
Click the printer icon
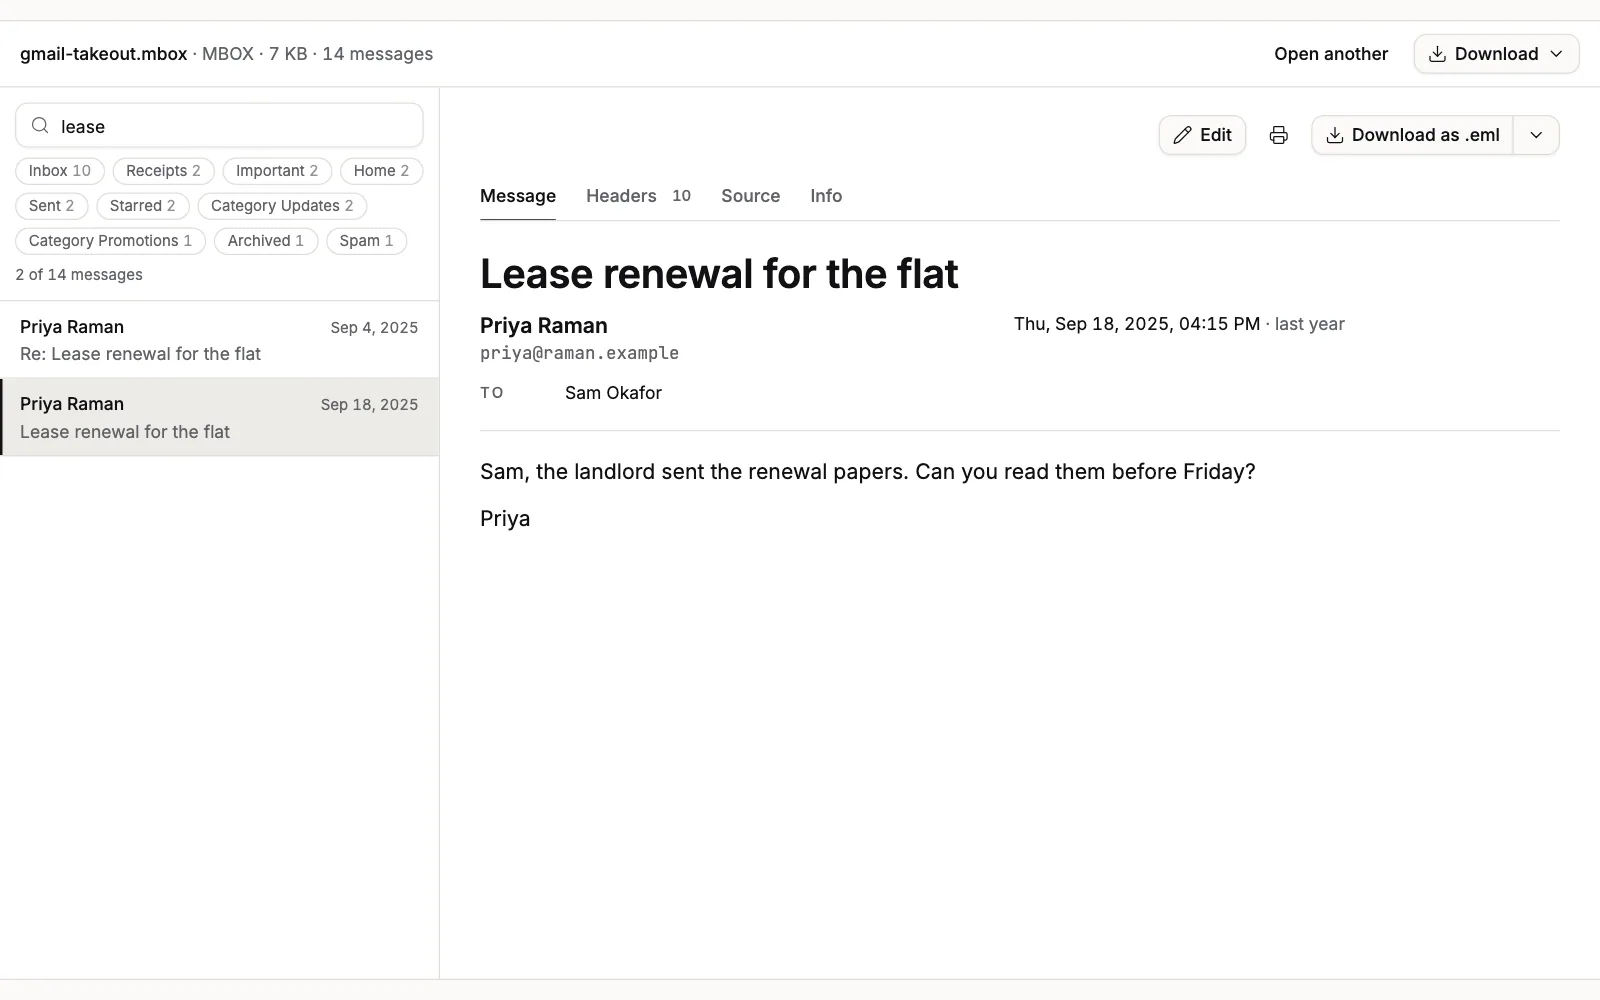(1278, 135)
